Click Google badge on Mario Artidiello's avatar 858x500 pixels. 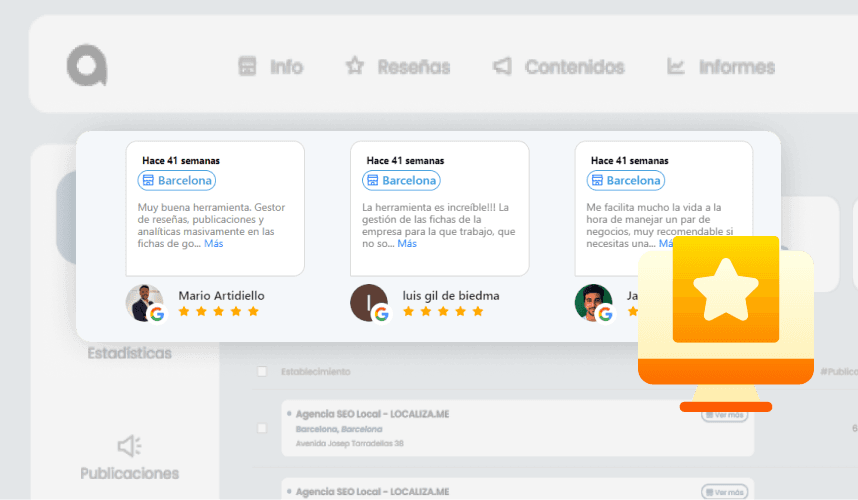[157, 314]
